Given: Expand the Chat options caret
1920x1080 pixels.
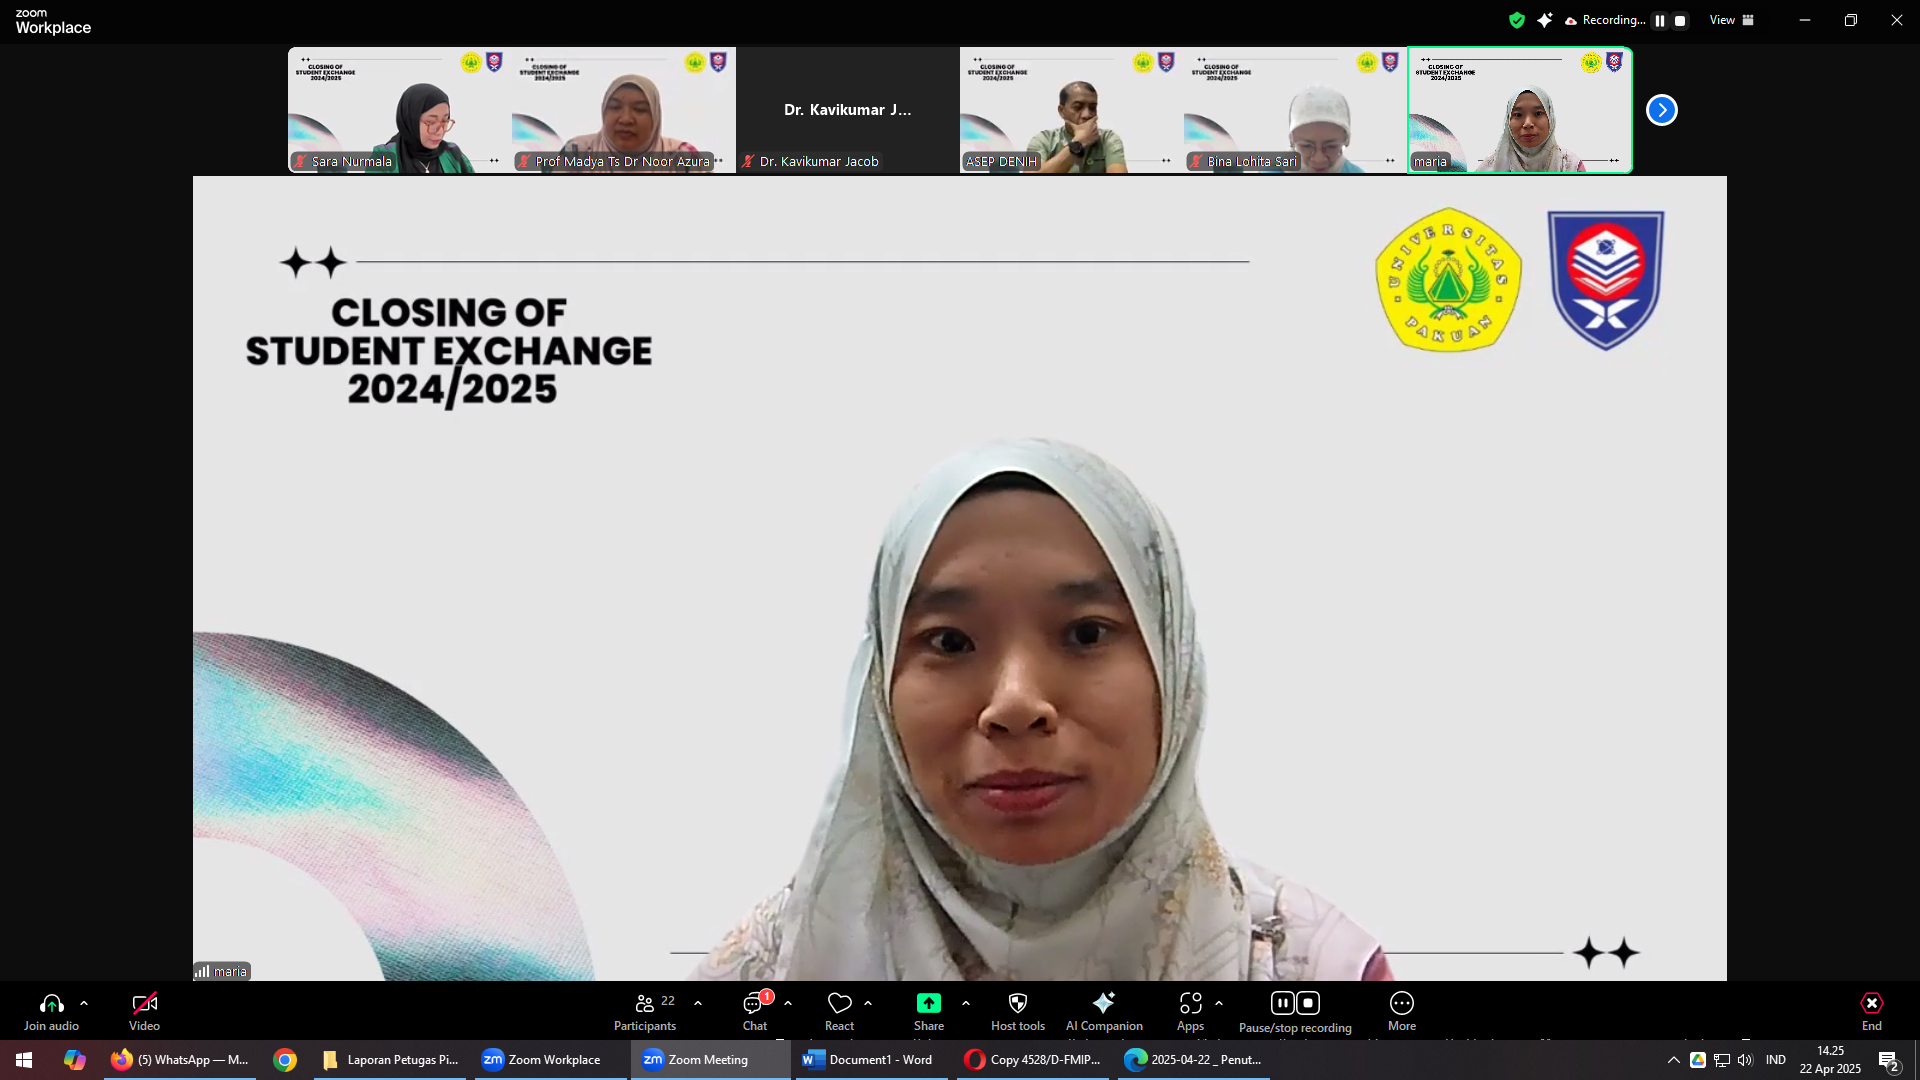Looking at the screenshot, I should [788, 1003].
